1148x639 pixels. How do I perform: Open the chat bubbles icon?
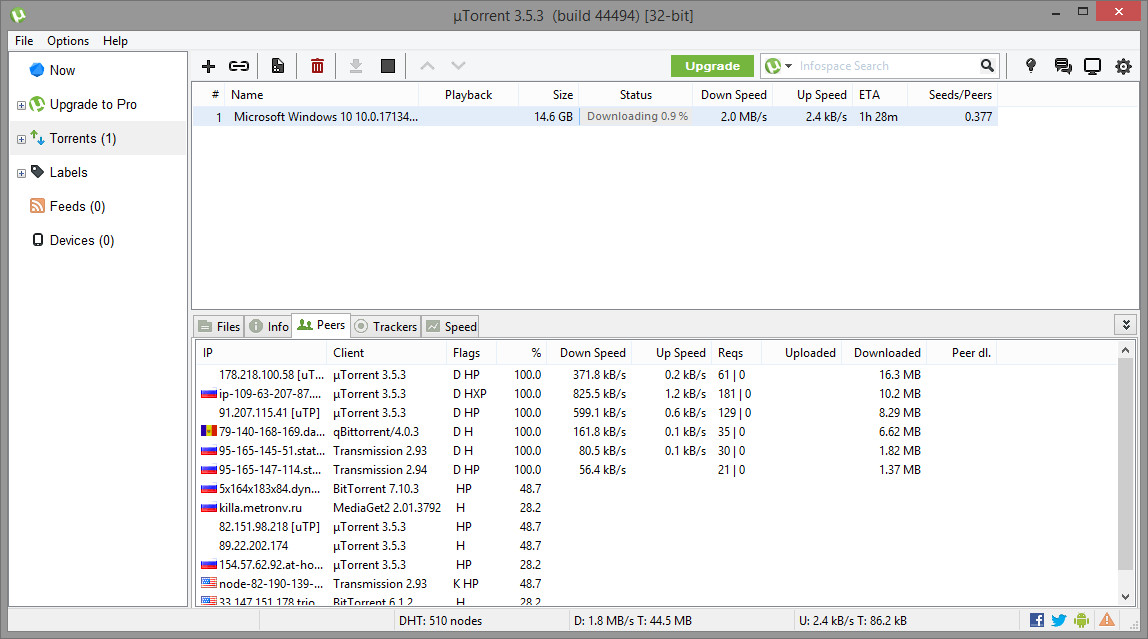pyautogui.click(x=1063, y=66)
